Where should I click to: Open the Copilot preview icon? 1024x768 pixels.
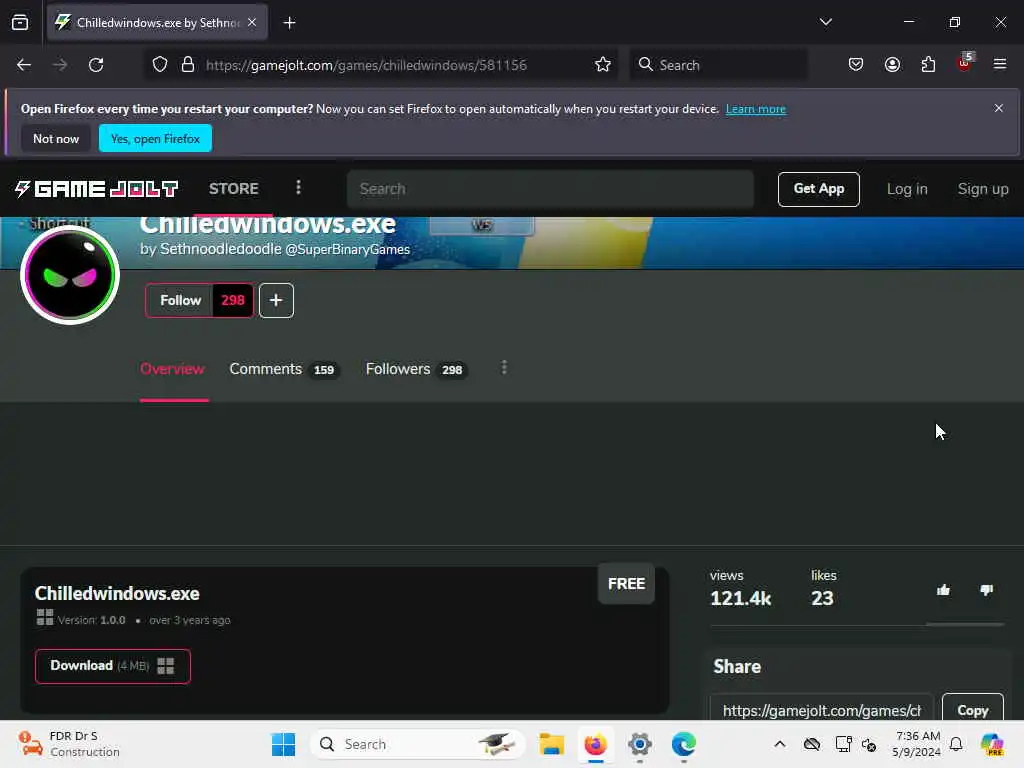992,744
